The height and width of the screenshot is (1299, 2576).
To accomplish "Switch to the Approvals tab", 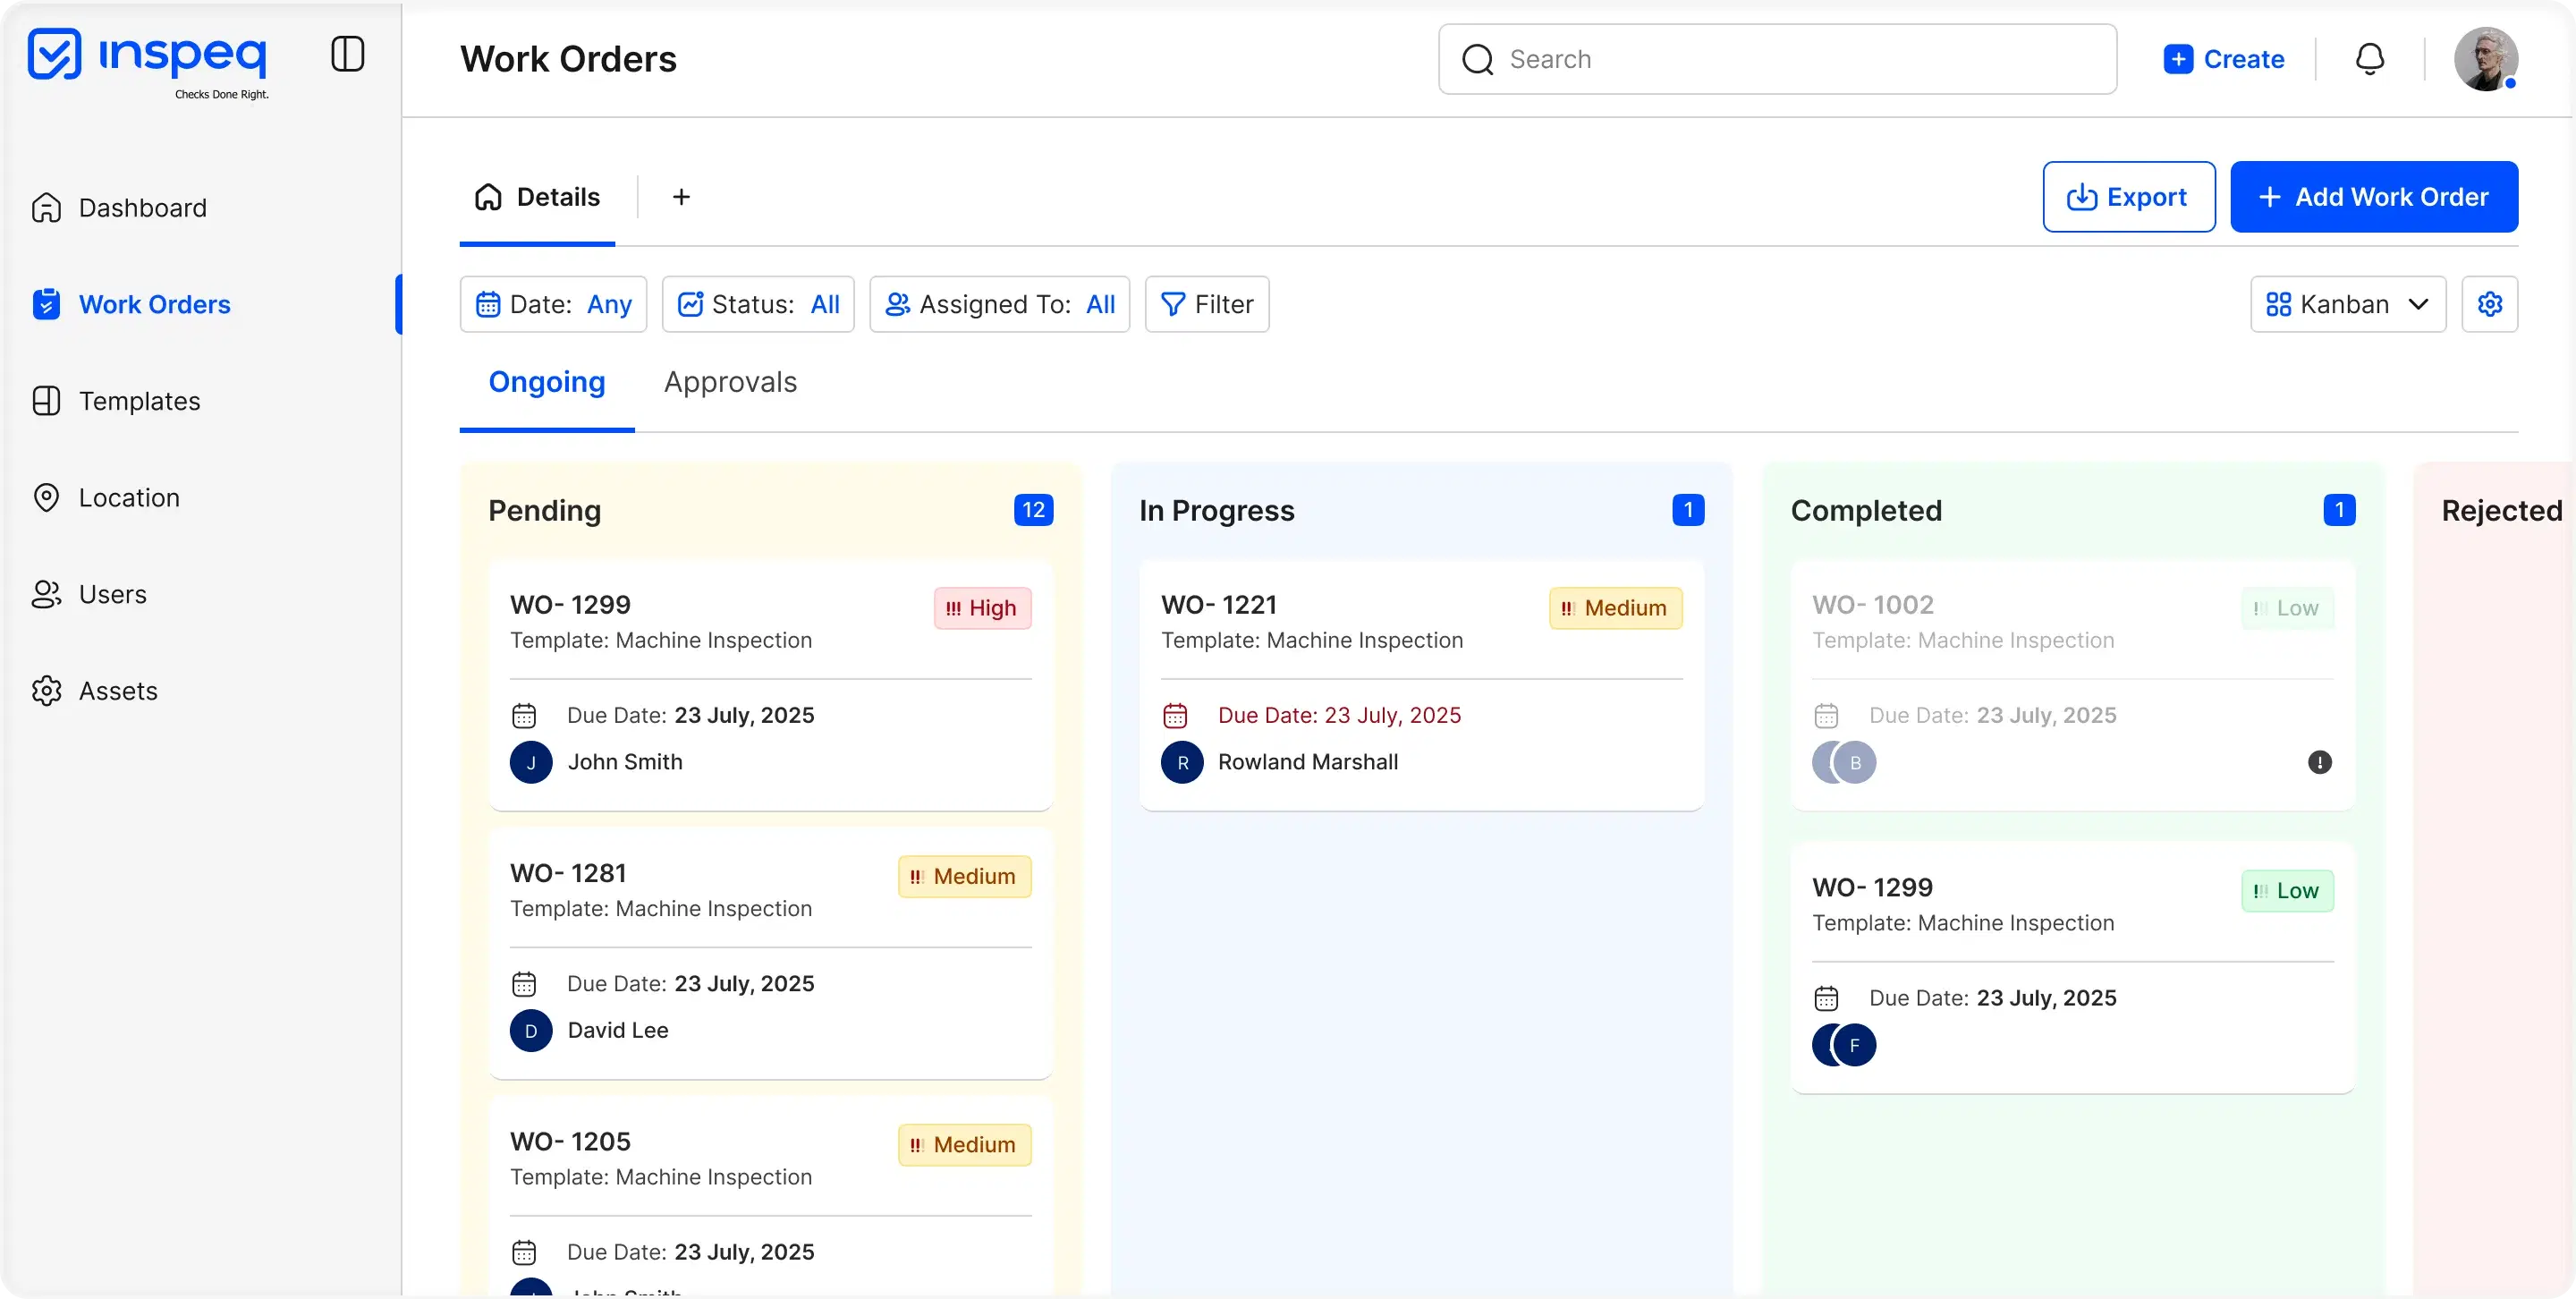I will pos(731,382).
